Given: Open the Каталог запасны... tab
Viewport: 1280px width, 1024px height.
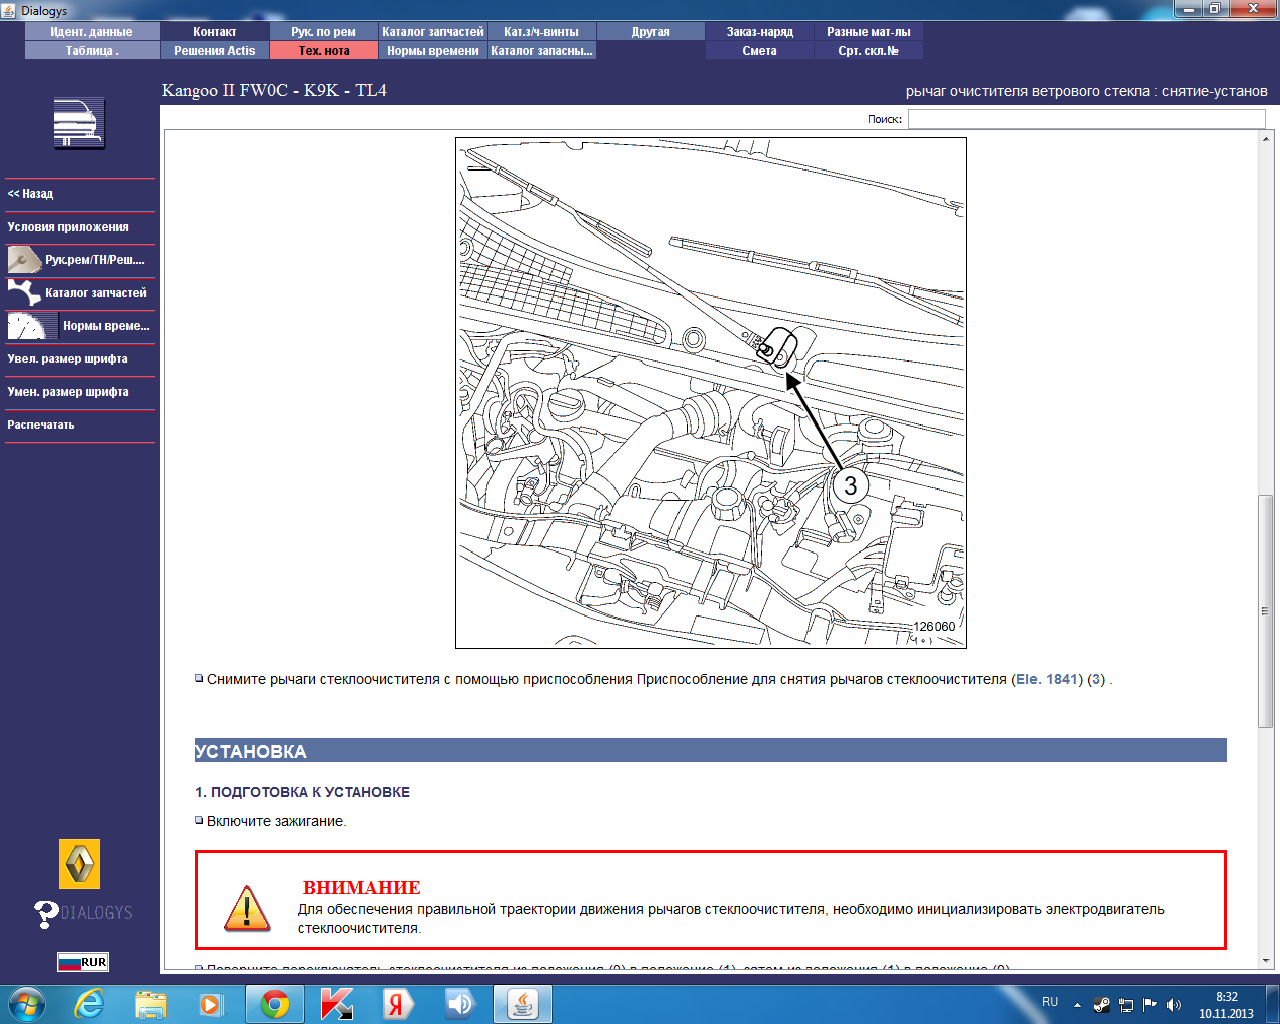Looking at the screenshot, I should [x=542, y=51].
